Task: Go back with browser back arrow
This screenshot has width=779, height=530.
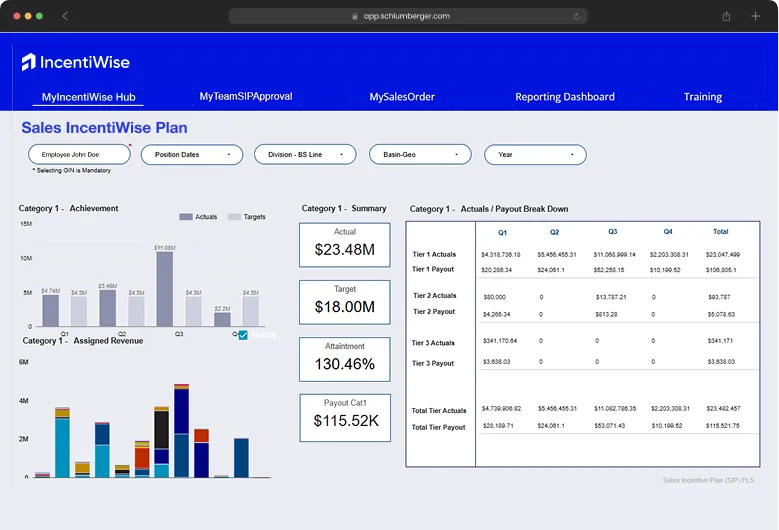Action: [65, 16]
